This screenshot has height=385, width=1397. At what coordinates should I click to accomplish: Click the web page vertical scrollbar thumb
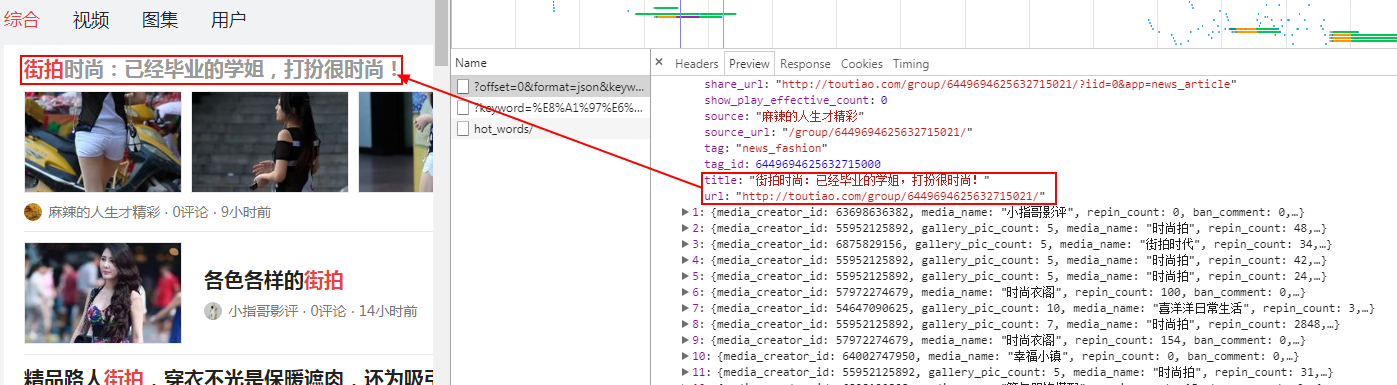[441, 33]
